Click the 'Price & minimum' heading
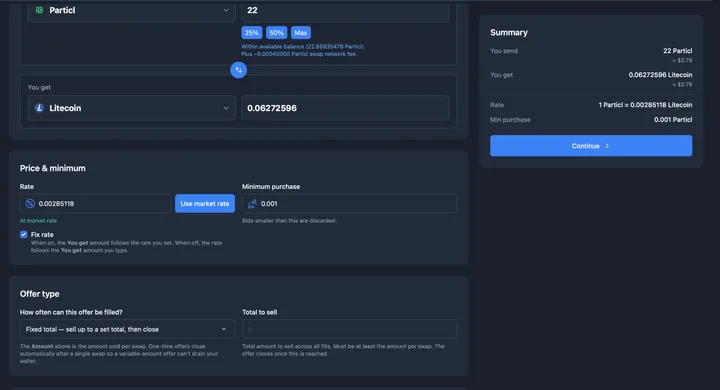 click(x=52, y=168)
